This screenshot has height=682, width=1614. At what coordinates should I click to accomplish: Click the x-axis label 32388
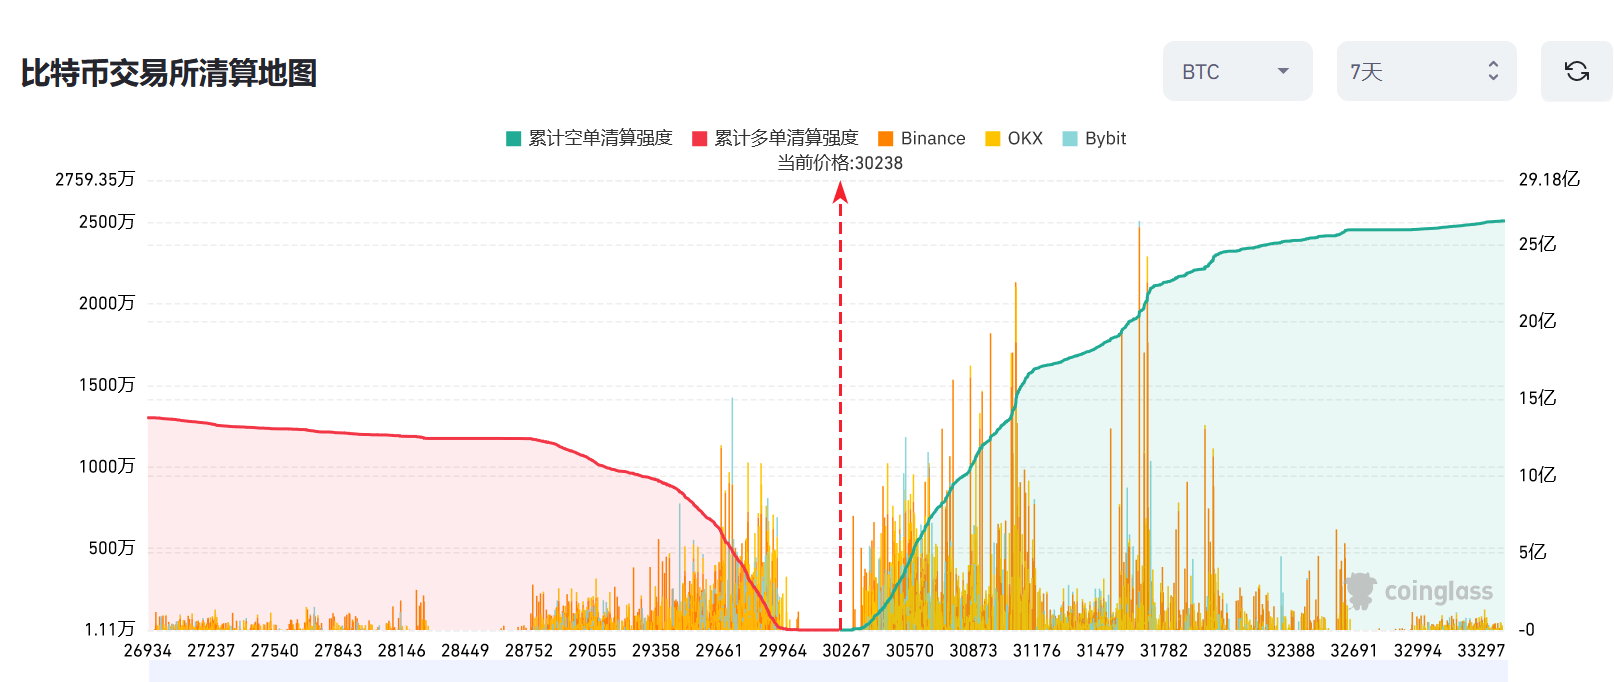[1291, 650]
